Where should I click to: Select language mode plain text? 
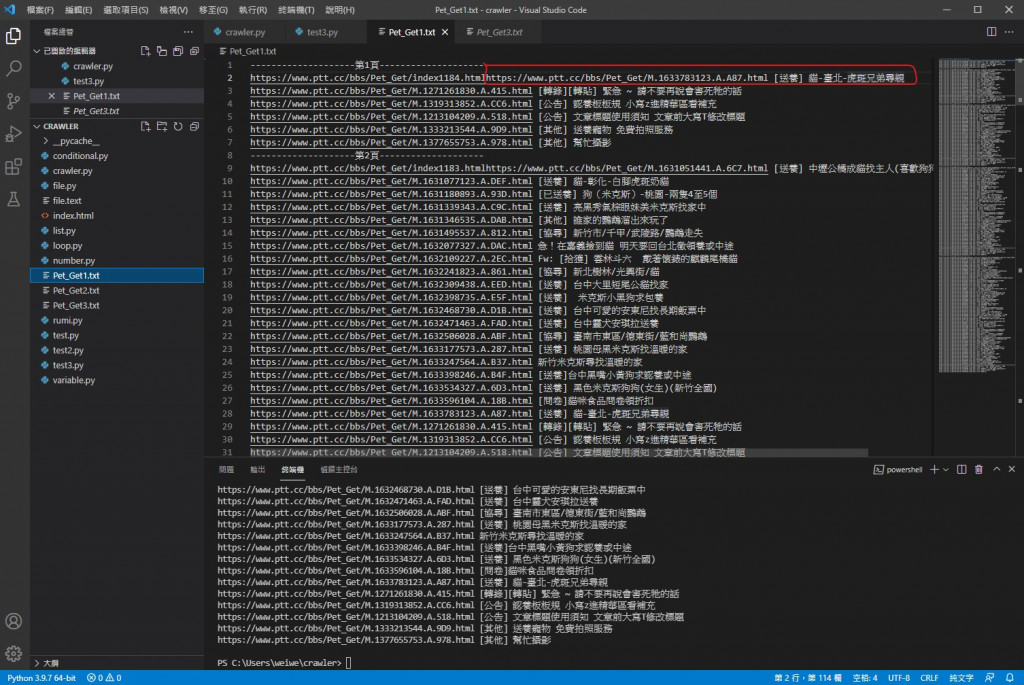click(961, 678)
